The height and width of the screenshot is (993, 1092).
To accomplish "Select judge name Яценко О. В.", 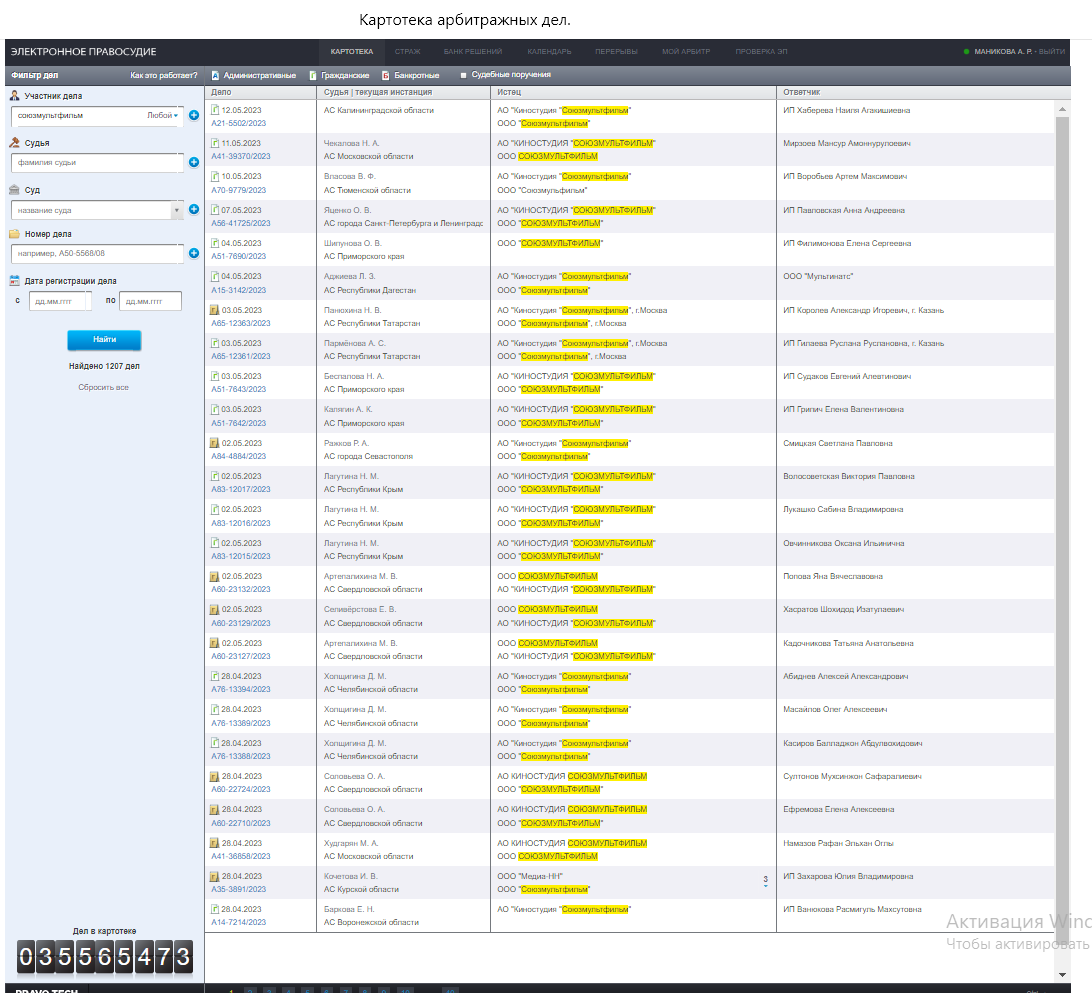I will click(x=348, y=210).
